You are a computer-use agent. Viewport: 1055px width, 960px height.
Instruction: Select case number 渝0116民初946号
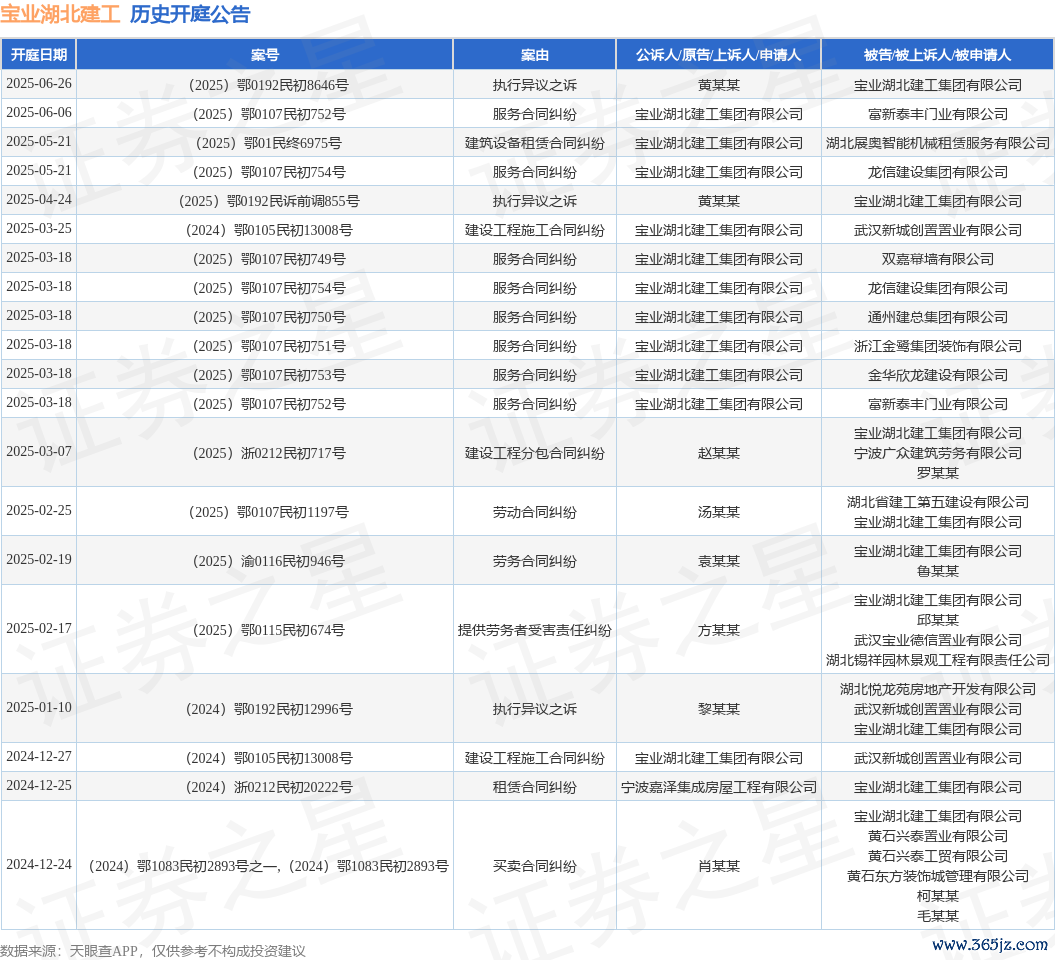268,561
